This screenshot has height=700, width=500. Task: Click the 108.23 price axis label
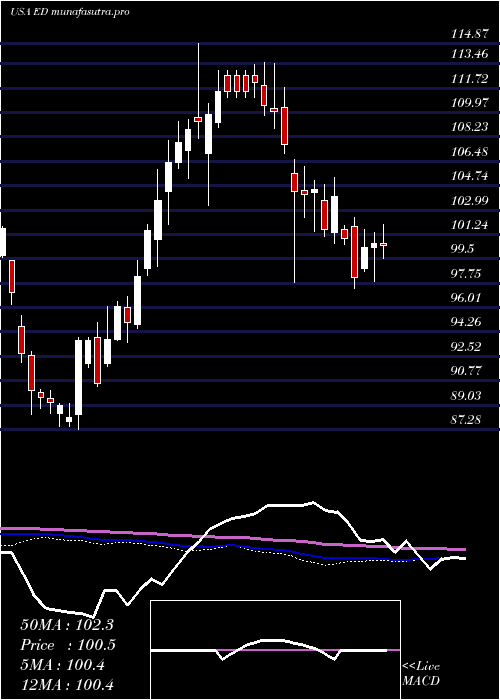click(x=469, y=127)
